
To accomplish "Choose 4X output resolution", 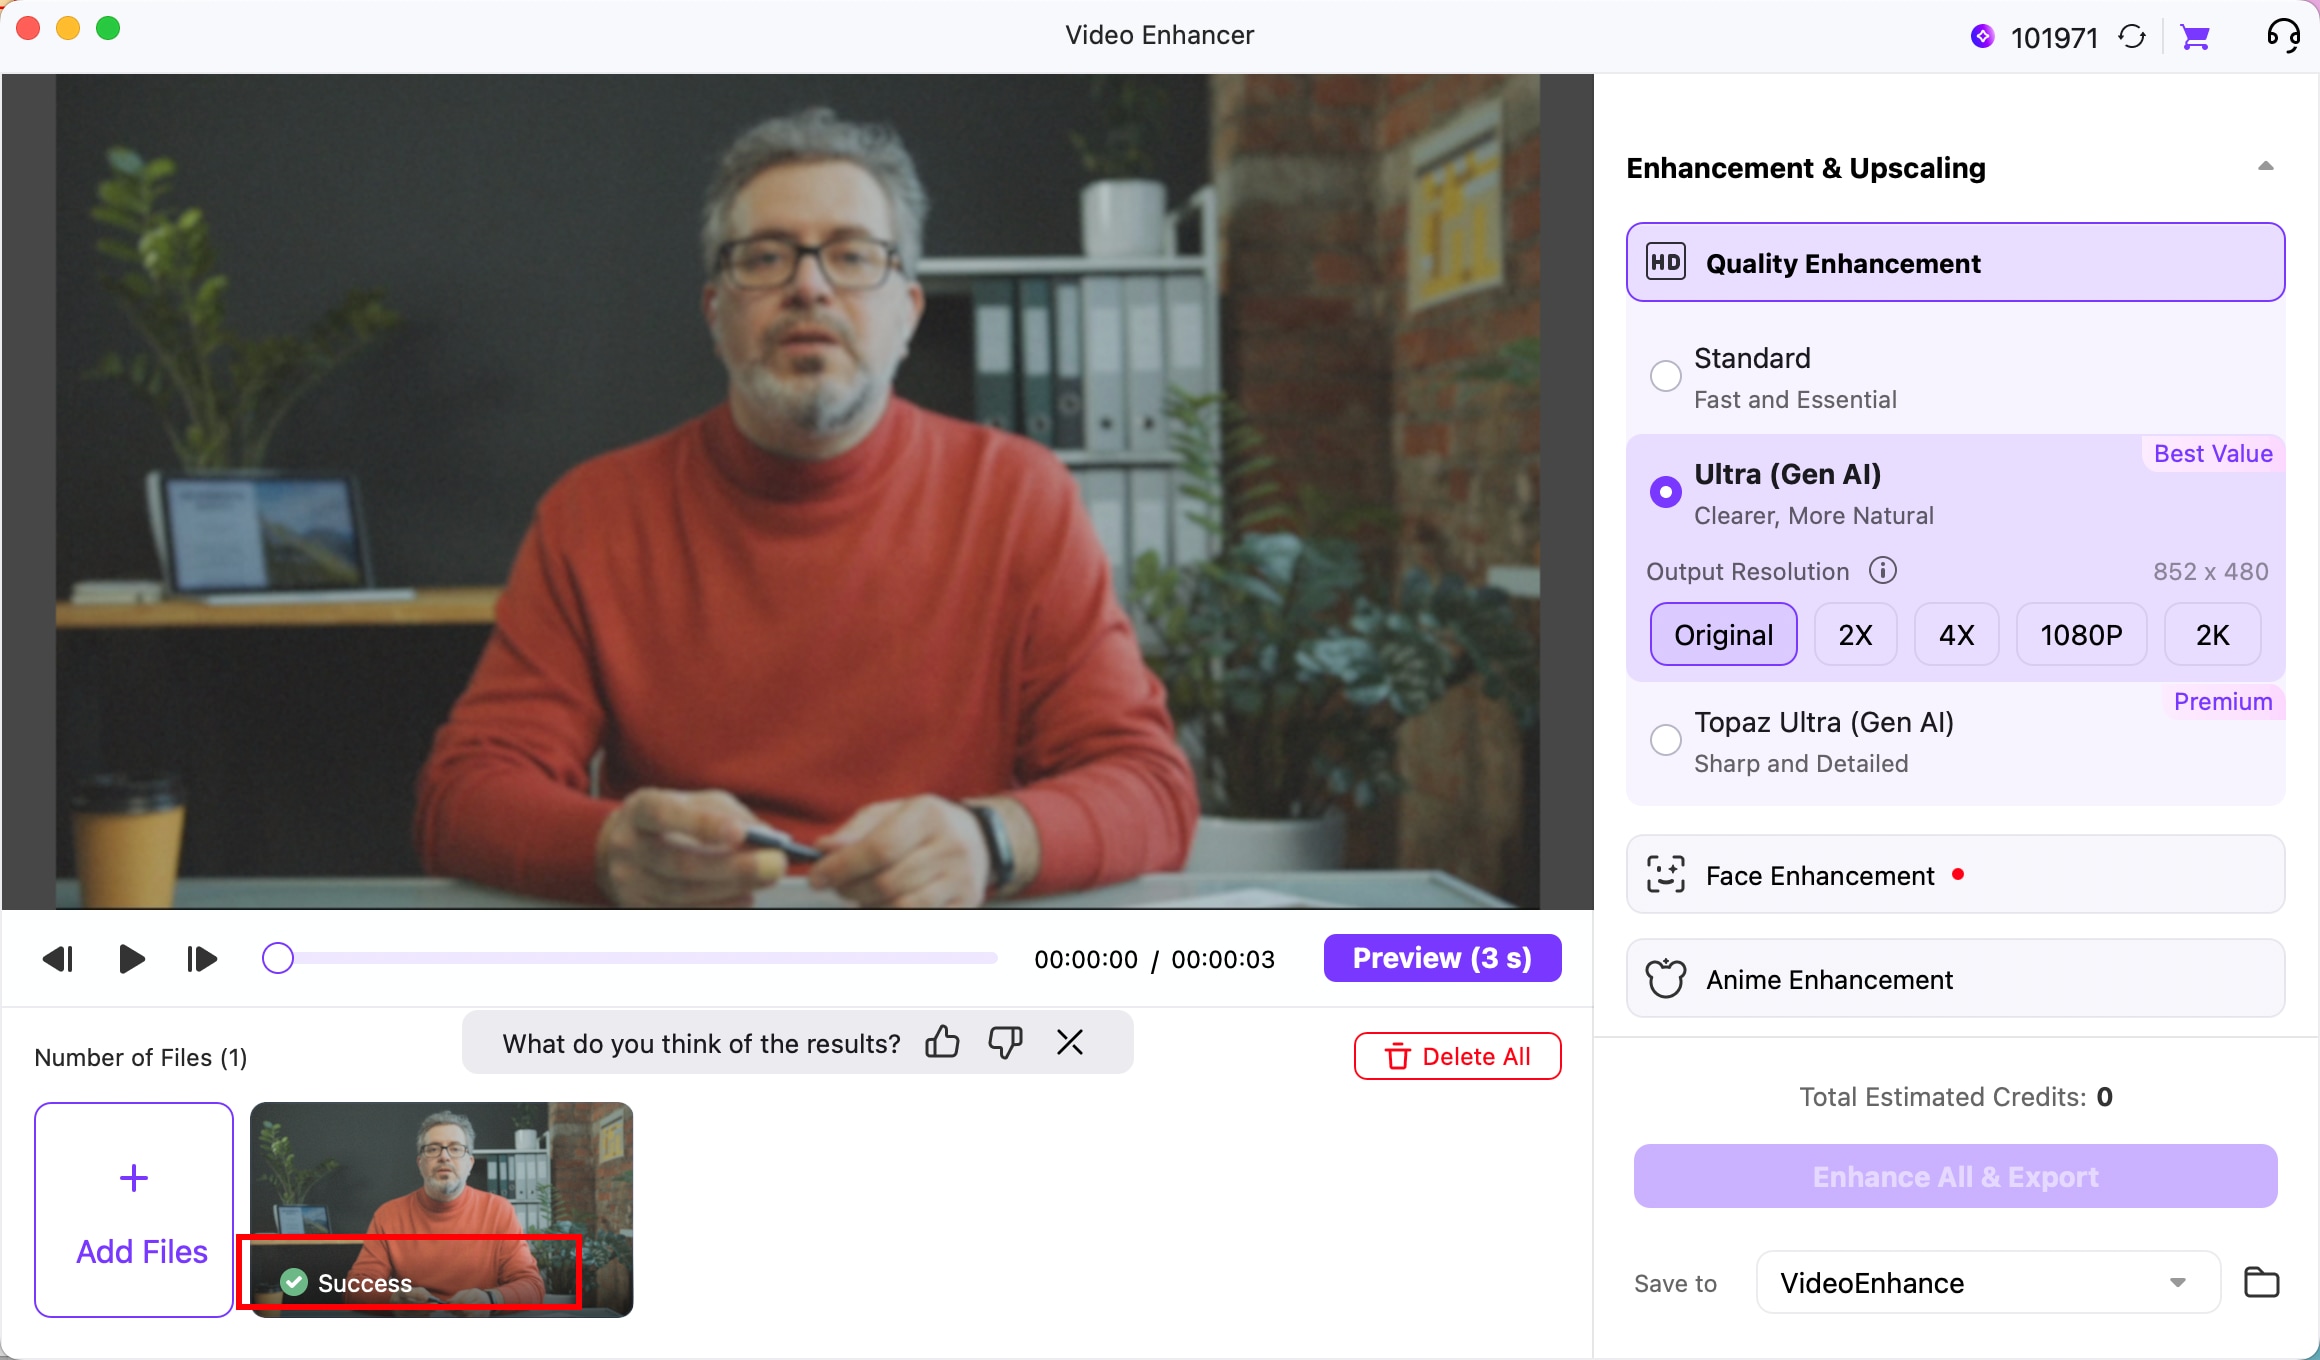I will (x=1957, y=635).
